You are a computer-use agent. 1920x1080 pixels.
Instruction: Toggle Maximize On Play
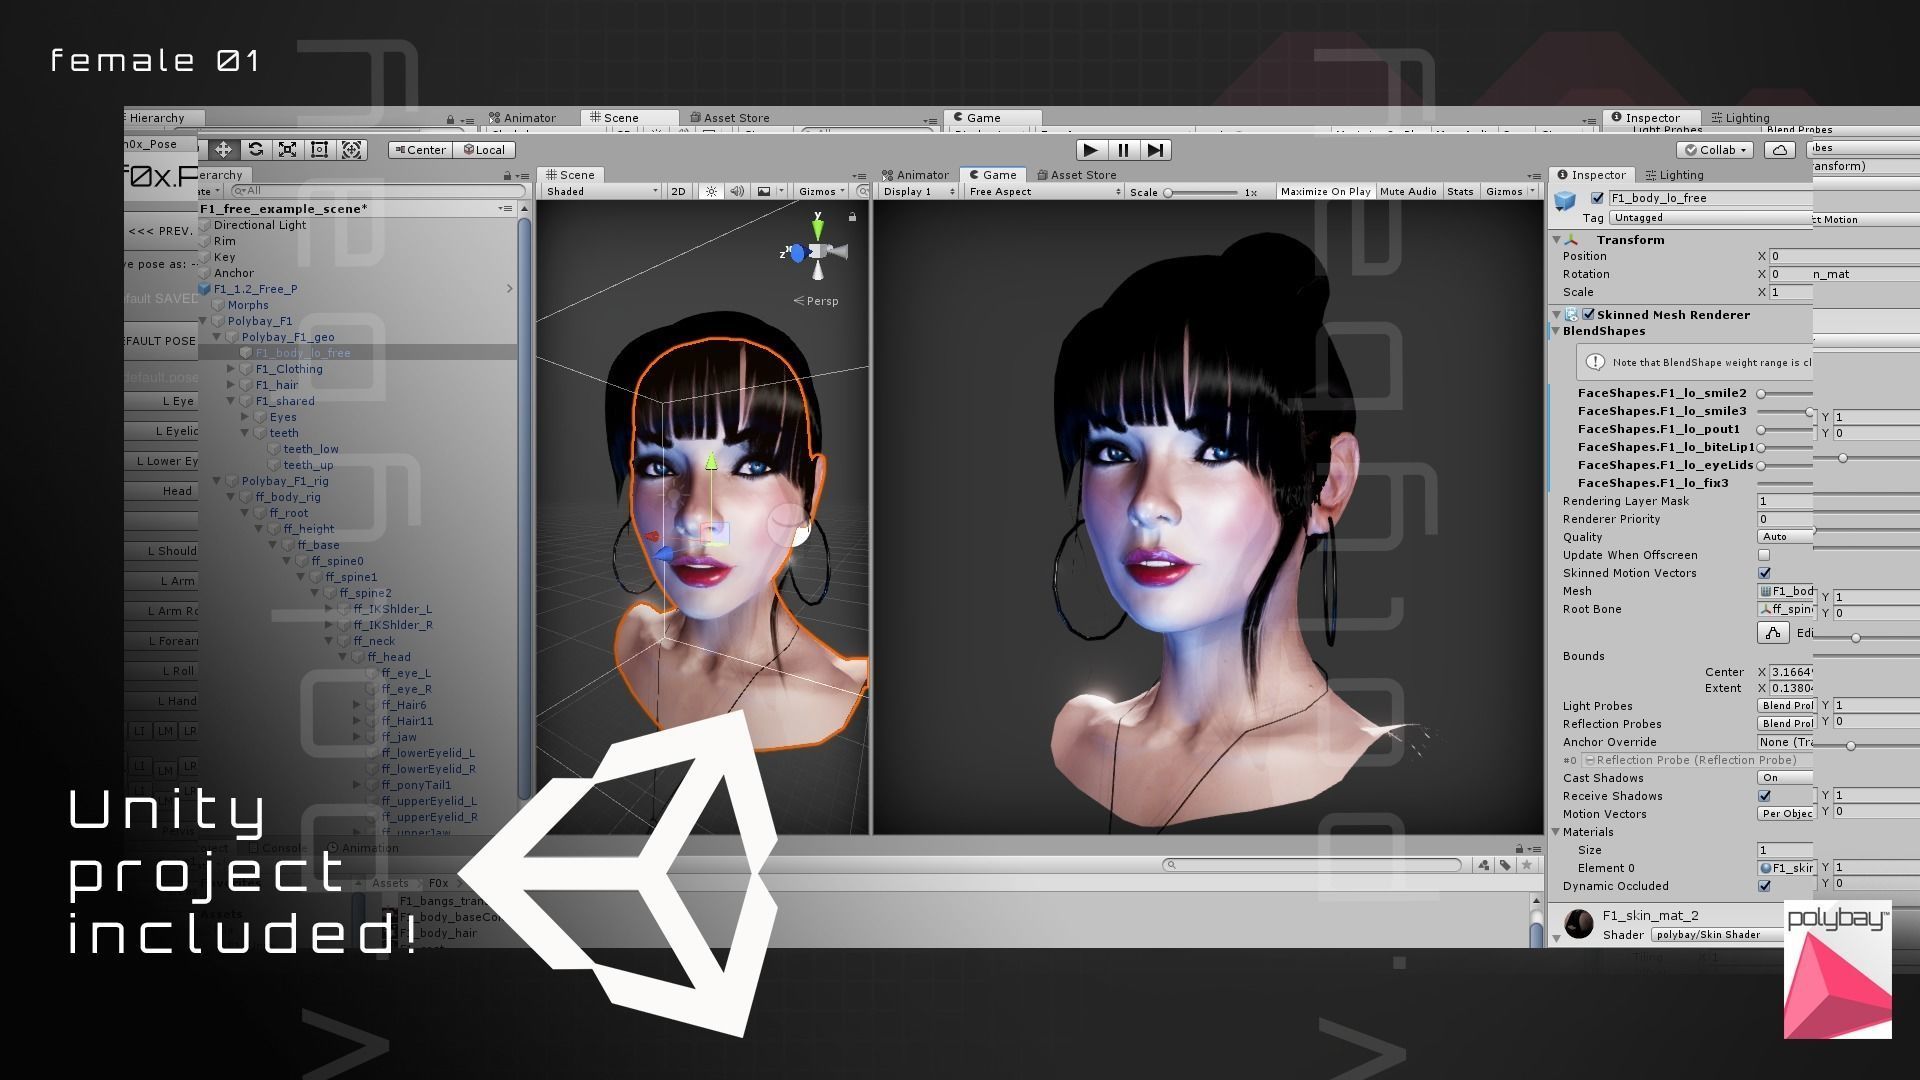click(1325, 192)
